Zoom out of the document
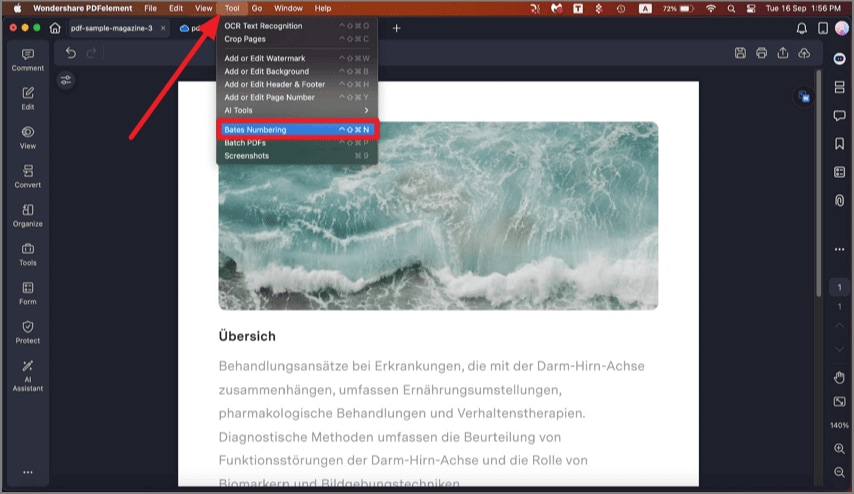The width and height of the screenshot is (854, 494). (839, 472)
